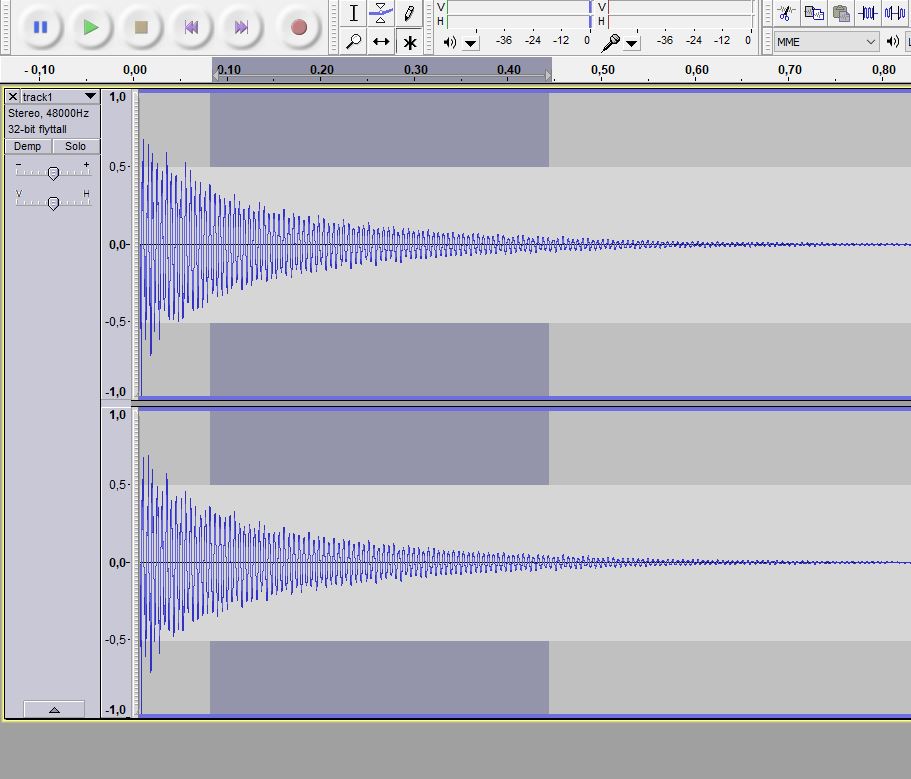Click the Cut scissors icon
This screenshot has height=779, width=911.
coord(786,13)
